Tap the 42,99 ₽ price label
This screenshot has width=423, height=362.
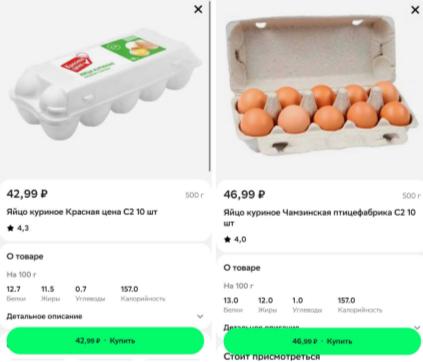tap(27, 194)
